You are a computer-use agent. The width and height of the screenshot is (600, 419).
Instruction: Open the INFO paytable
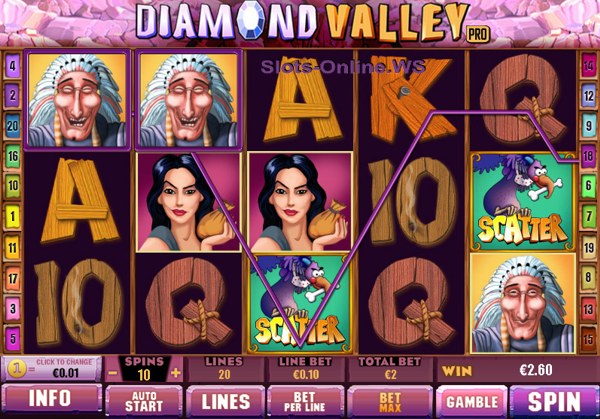pos(51,399)
